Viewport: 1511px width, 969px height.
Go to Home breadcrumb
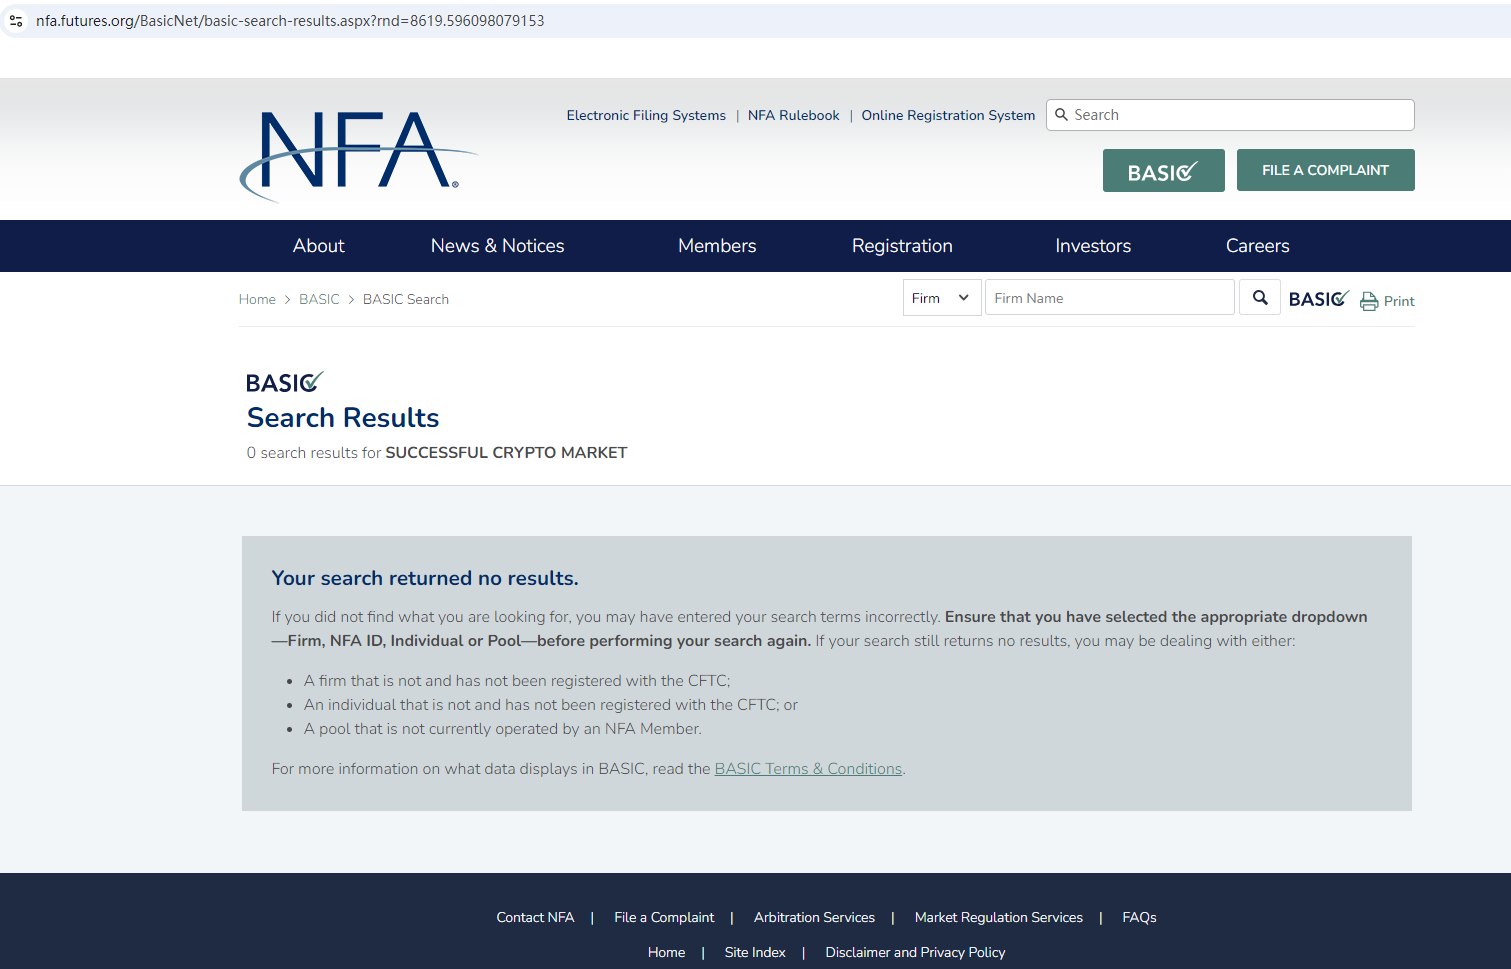pos(257,299)
